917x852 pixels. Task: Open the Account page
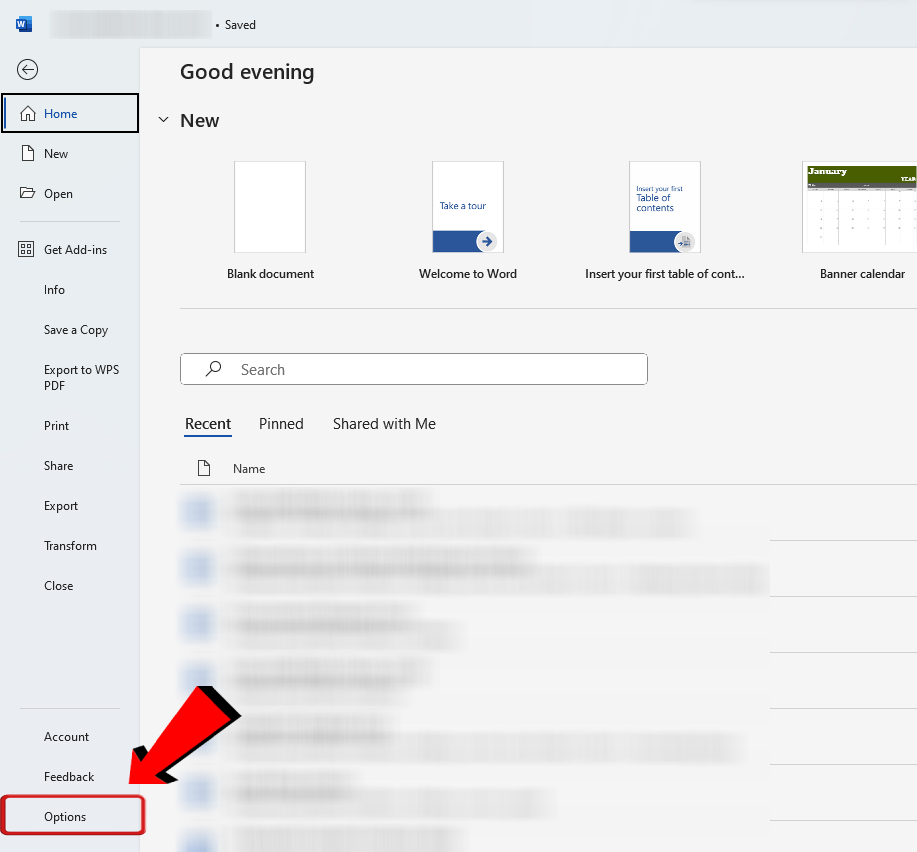[66, 737]
